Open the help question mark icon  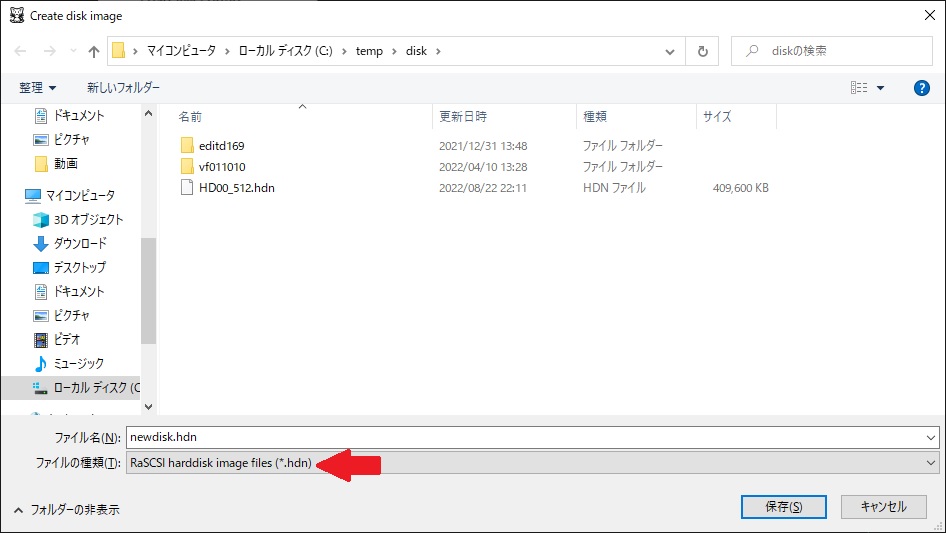922,88
